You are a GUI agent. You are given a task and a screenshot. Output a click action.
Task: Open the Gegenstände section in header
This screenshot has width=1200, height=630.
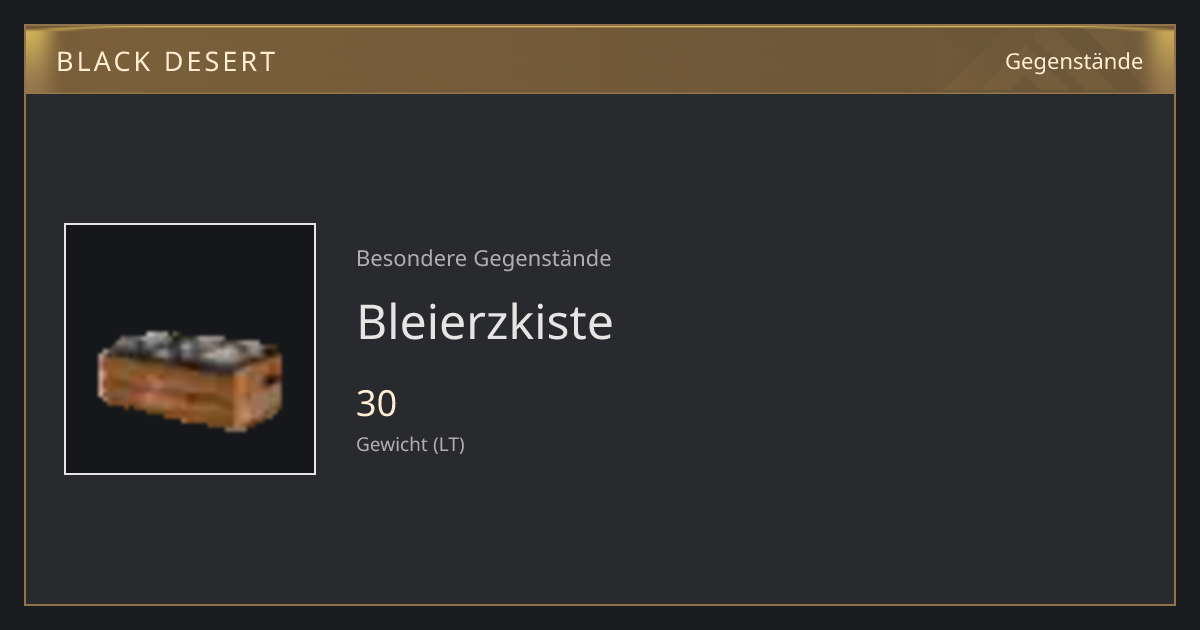point(1073,61)
